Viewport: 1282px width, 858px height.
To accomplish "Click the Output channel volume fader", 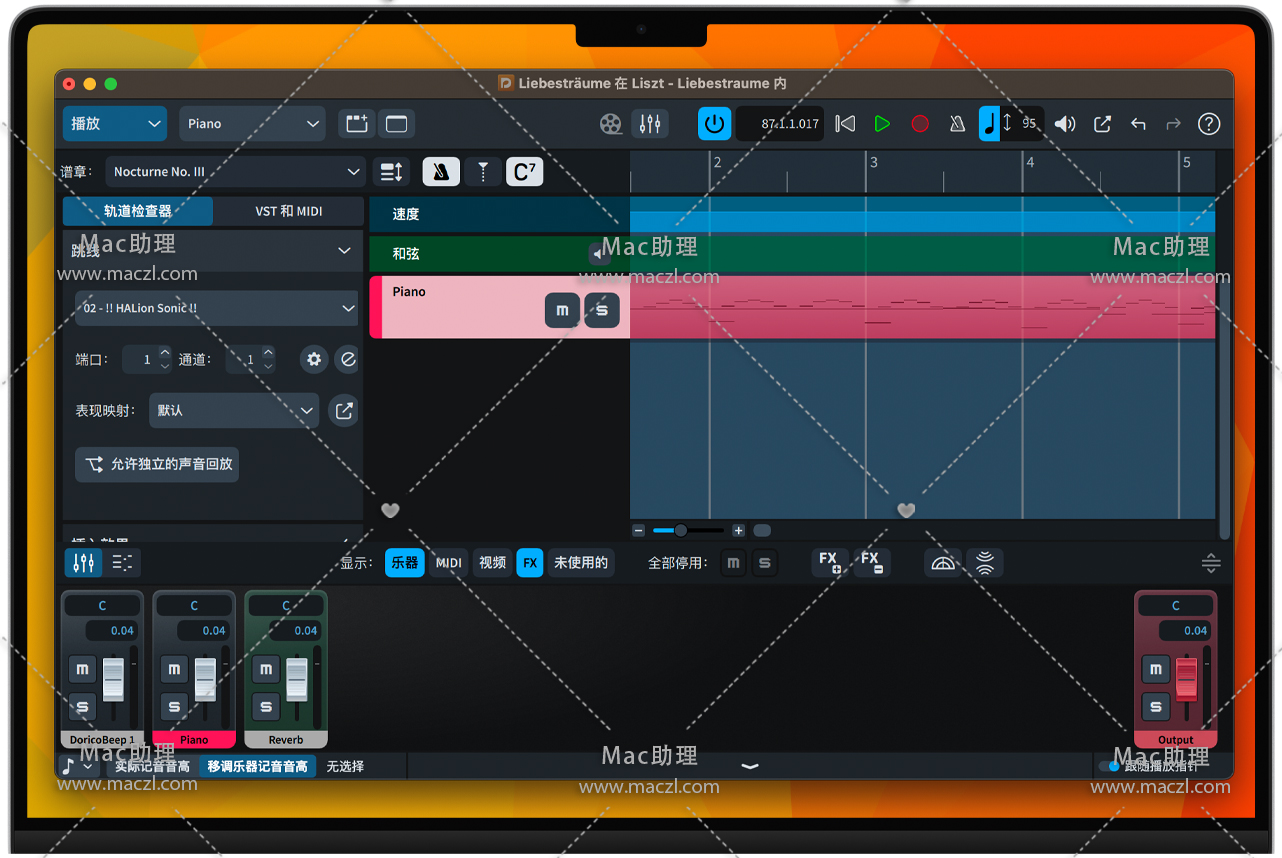I will (1186, 678).
